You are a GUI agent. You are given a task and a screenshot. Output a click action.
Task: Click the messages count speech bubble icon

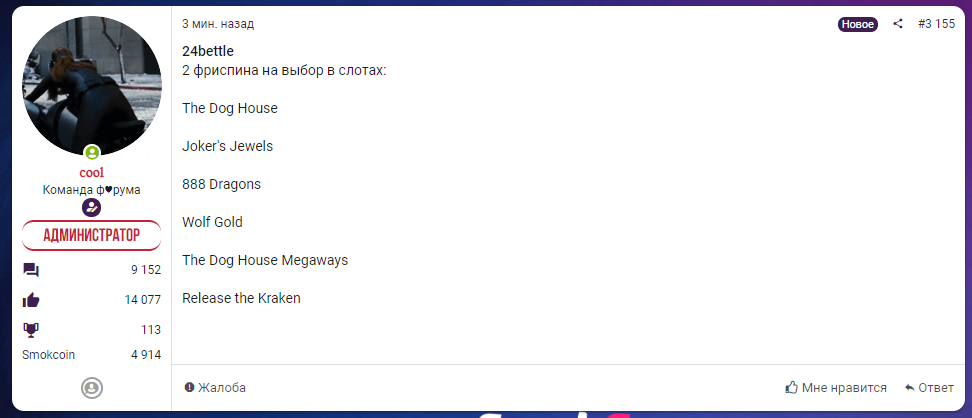pos(31,270)
